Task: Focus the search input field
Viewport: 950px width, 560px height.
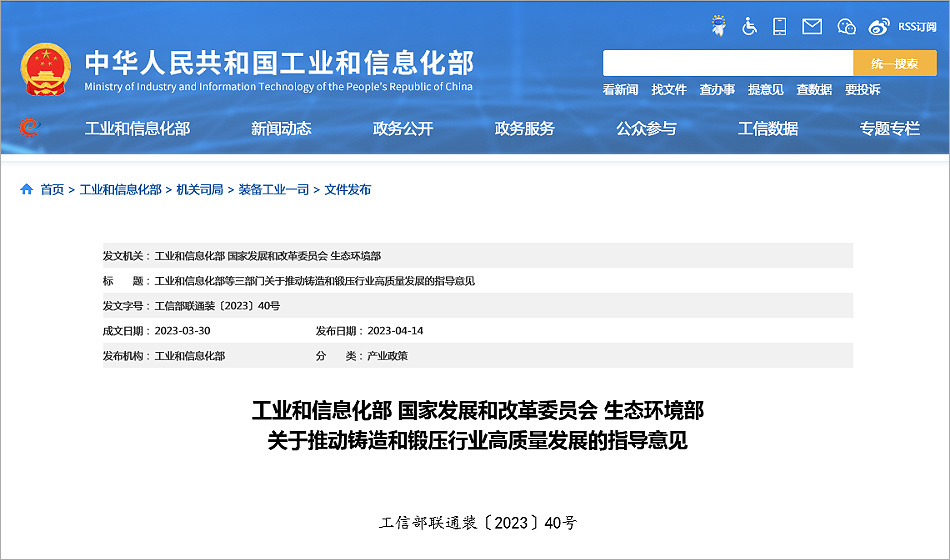Action: (x=727, y=63)
